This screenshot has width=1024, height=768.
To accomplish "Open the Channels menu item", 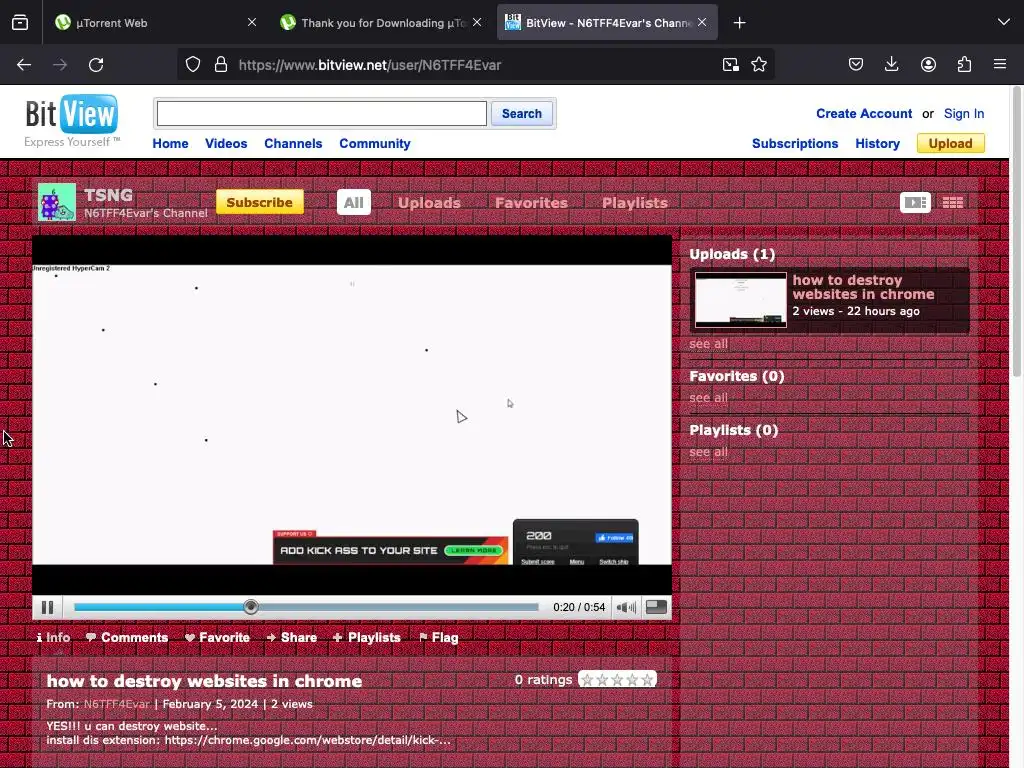I will [293, 144].
